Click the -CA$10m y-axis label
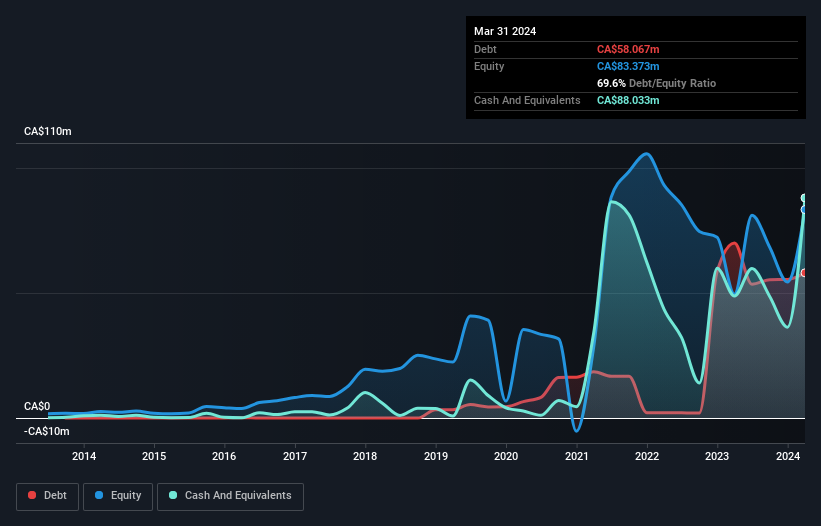Screen dimensions: 821x526 pyautogui.click(x=47, y=431)
